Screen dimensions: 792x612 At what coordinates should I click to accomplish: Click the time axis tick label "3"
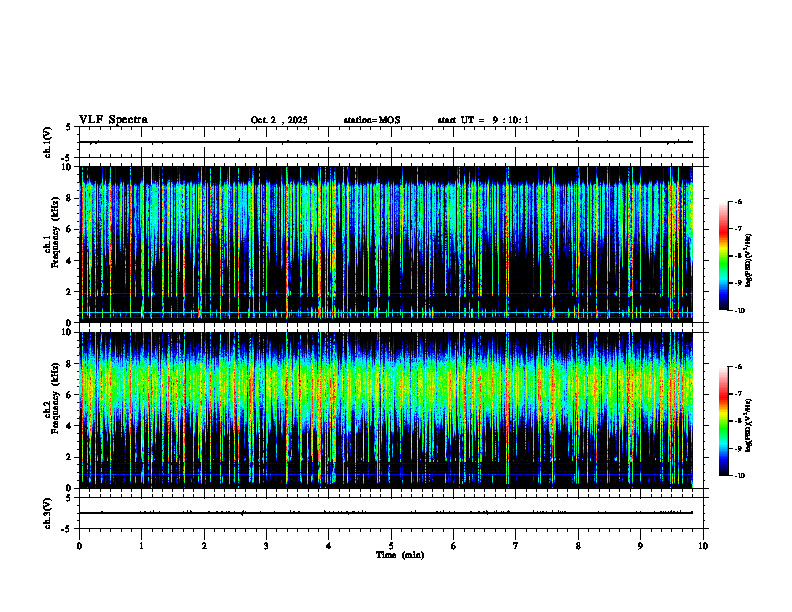coord(266,546)
